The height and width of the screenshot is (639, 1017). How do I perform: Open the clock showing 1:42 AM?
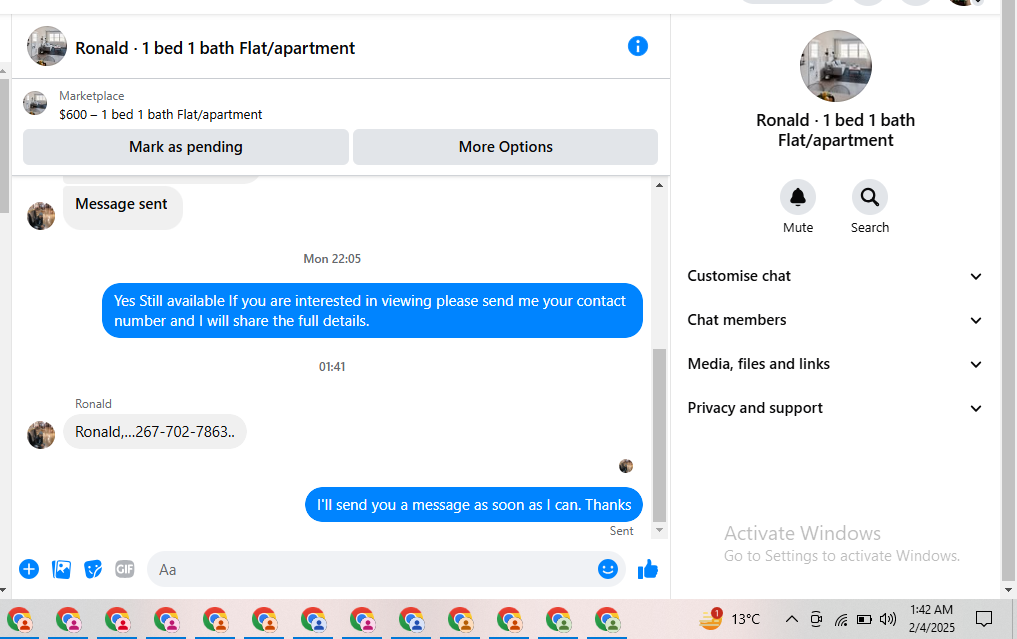tap(931, 618)
